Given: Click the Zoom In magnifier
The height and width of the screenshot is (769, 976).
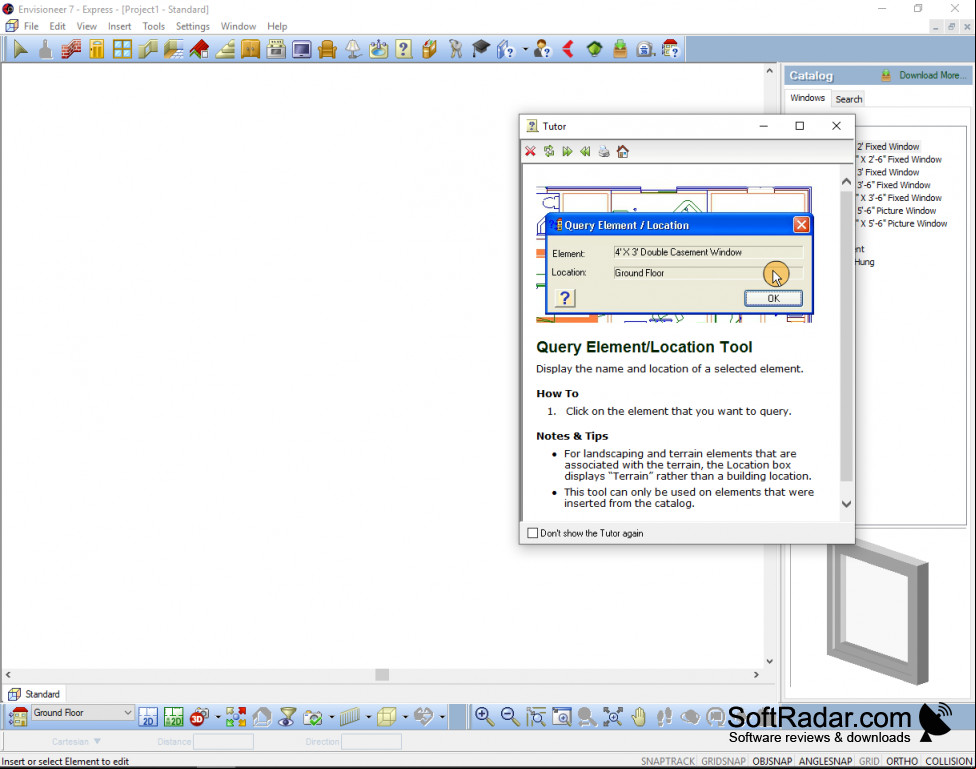Looking at the screenshot, I should (x=484, y=717).
